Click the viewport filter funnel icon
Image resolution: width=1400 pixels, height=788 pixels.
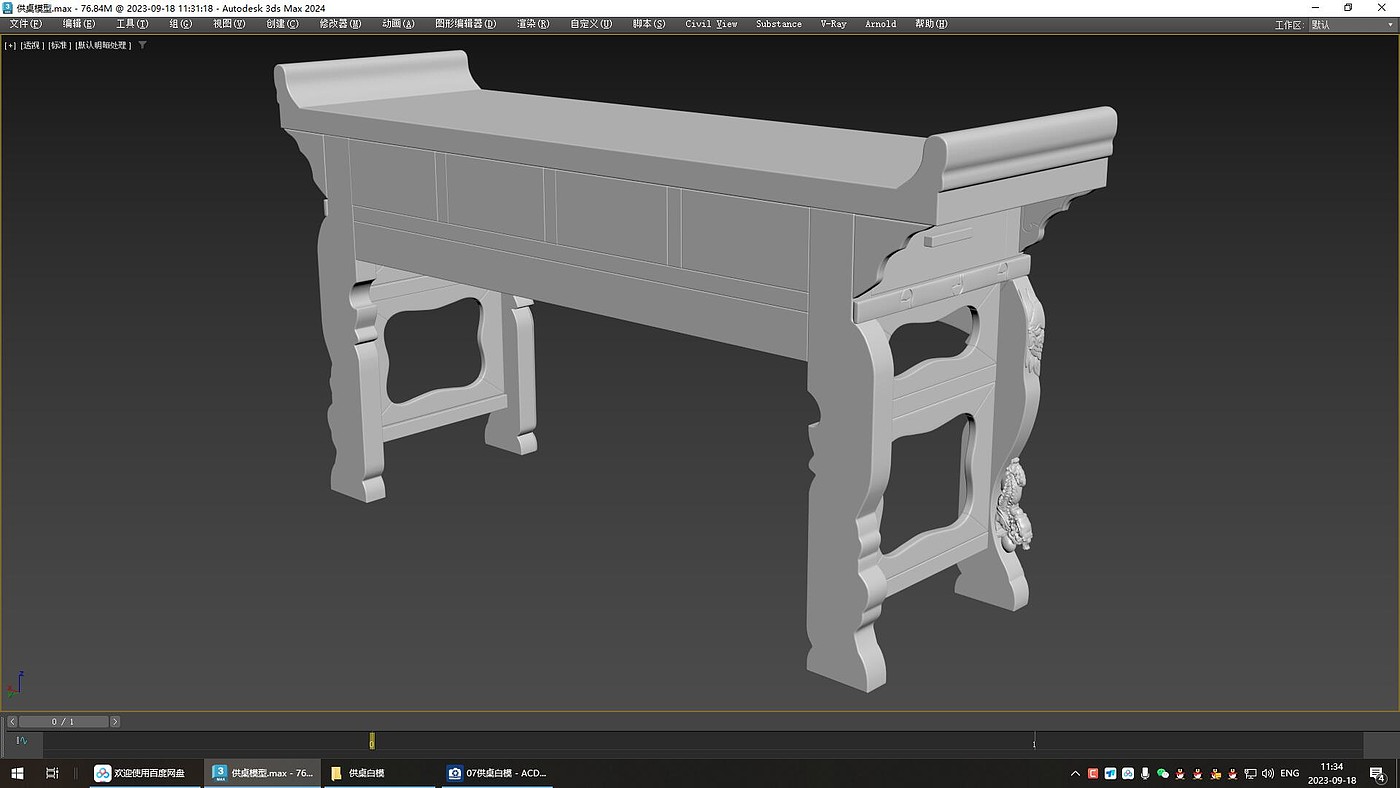142,45
